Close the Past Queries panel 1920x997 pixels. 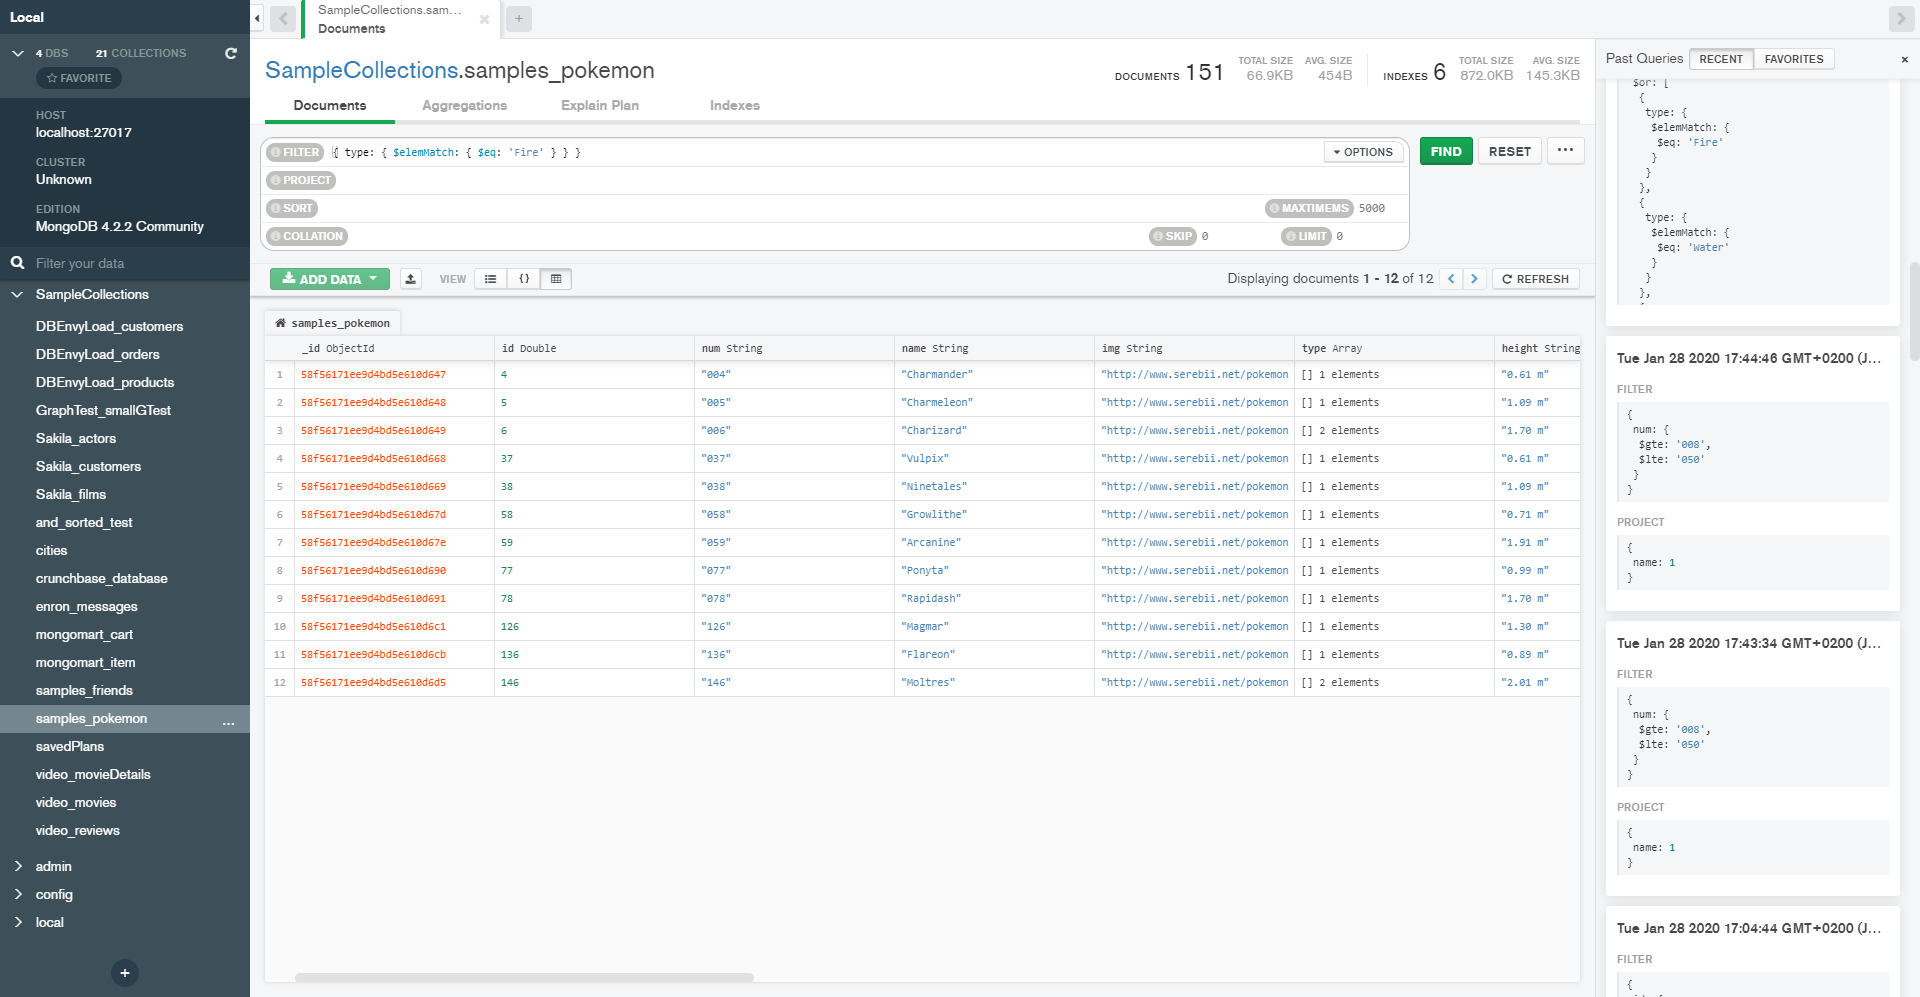click(x=1904, y=60)
